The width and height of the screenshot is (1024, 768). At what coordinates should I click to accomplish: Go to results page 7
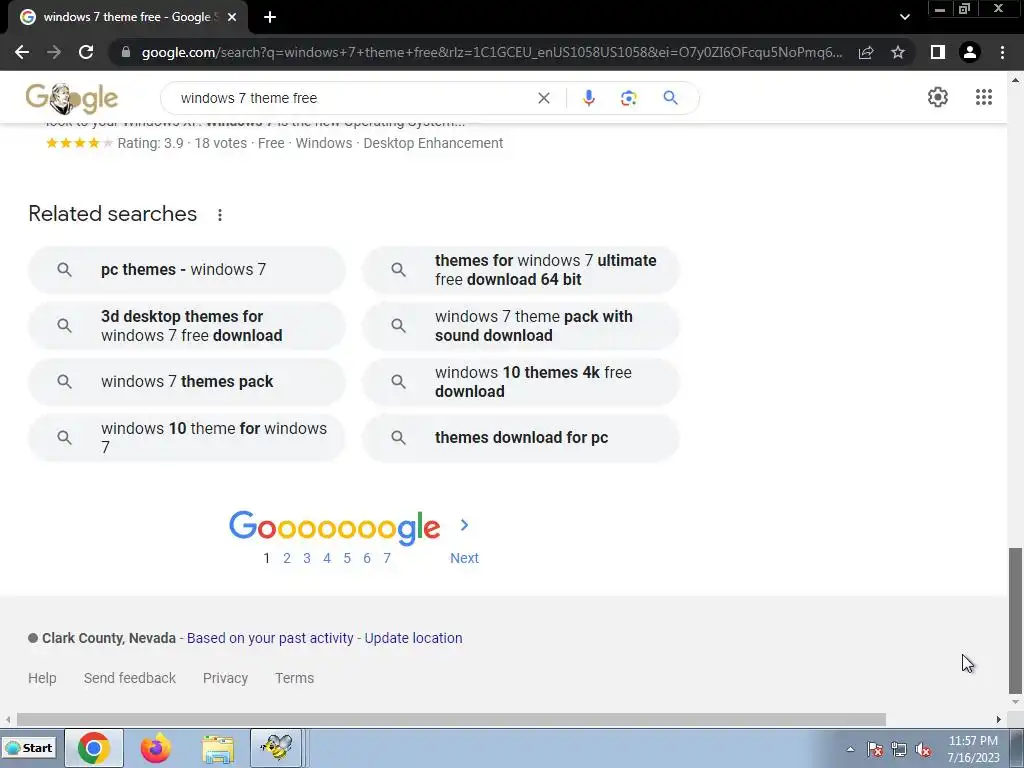(x=387, y=558)
